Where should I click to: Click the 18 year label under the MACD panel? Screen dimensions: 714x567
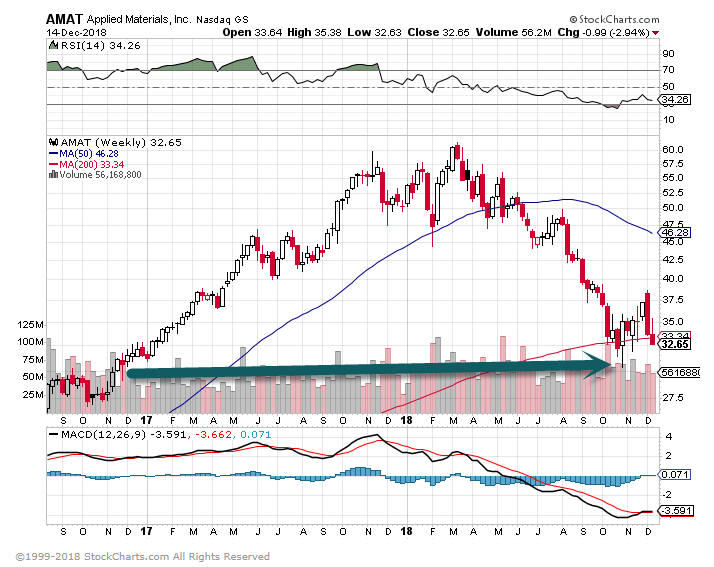[x=406, y=531]
